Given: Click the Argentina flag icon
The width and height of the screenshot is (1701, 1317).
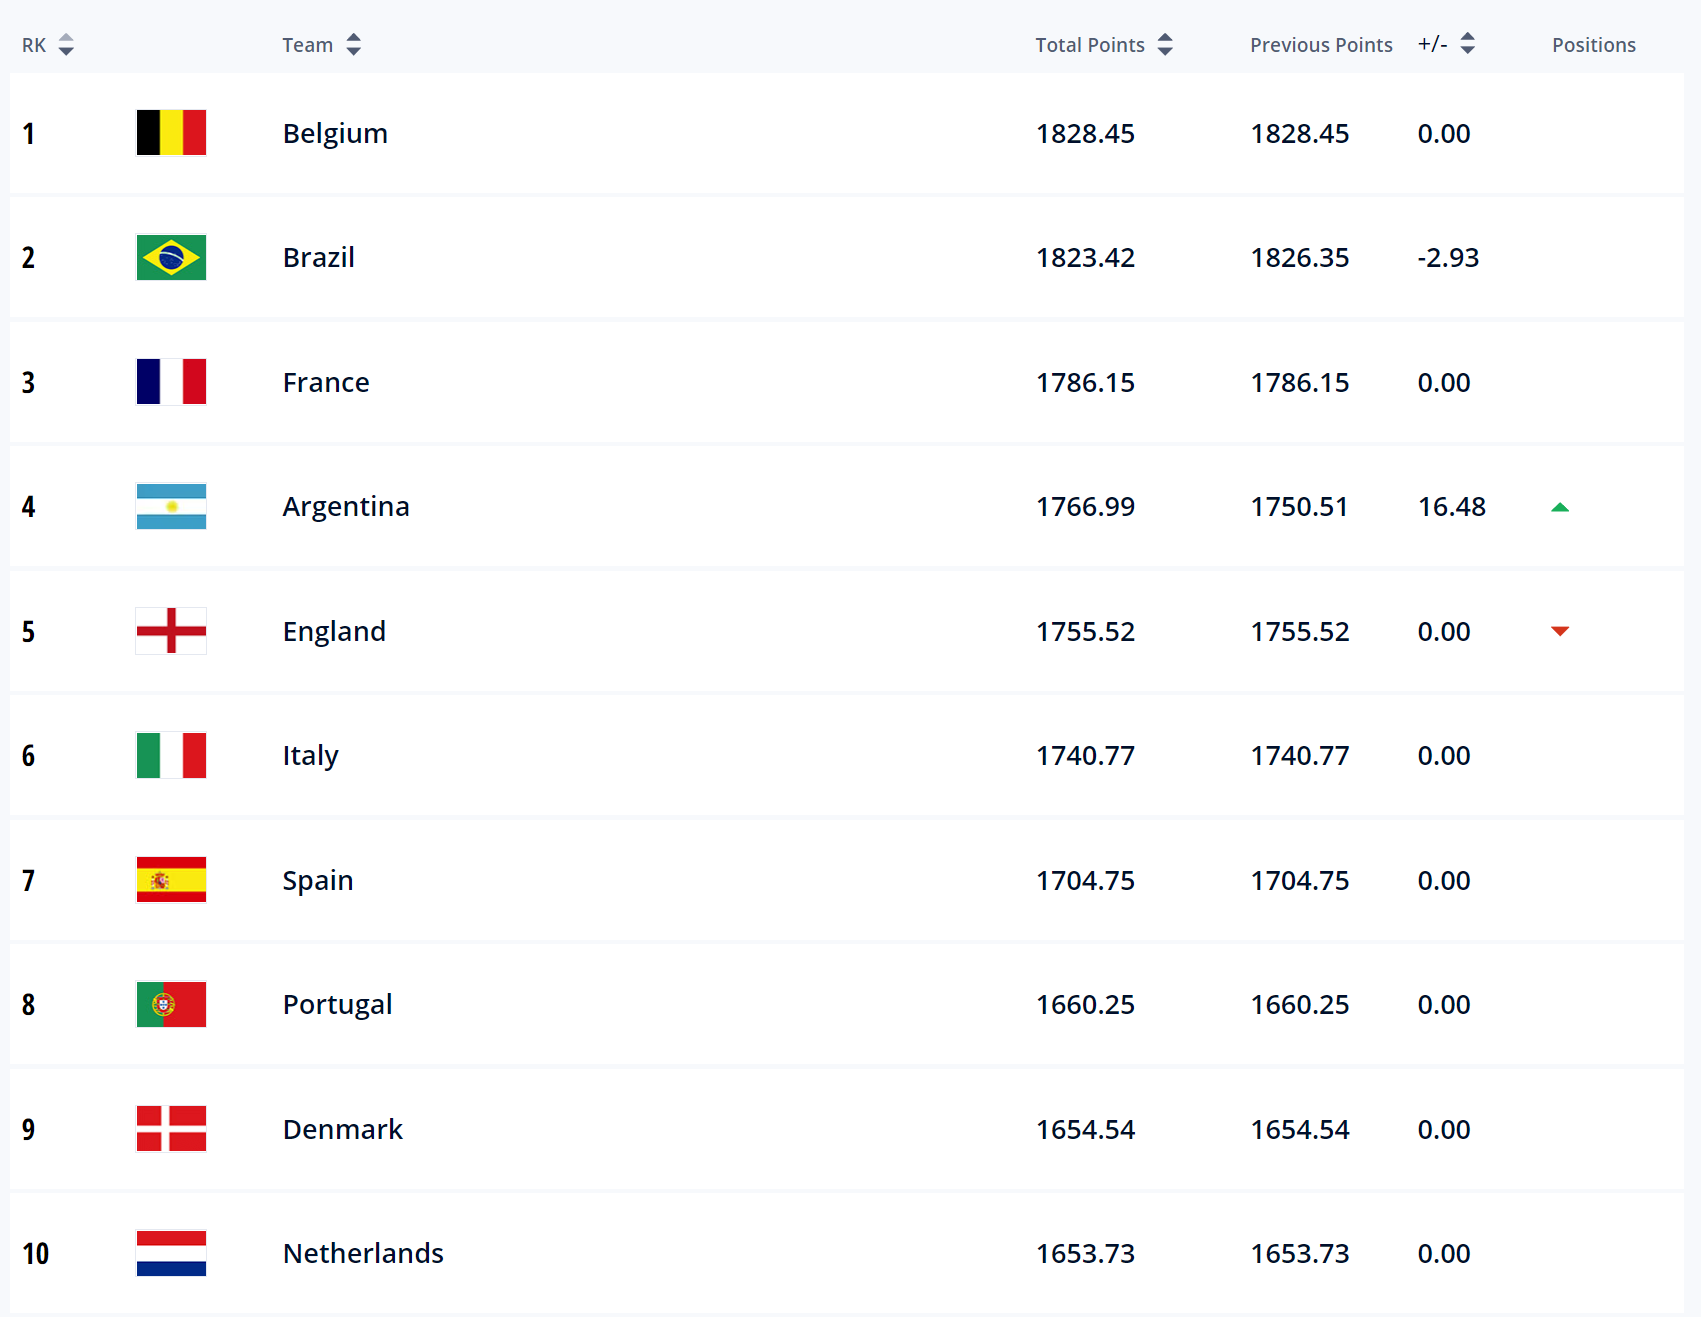Looking at the screenshot, I should 171,506.
